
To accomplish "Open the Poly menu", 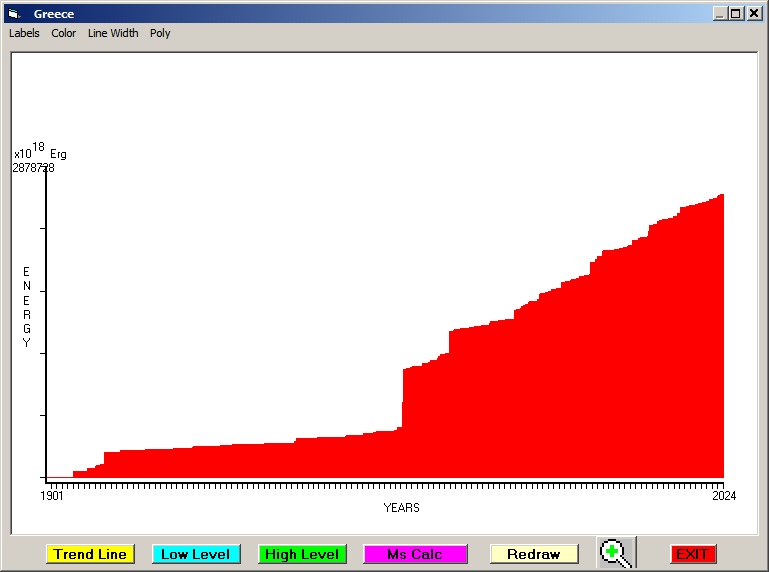I will pyautogui.click(x=160, y=33).
